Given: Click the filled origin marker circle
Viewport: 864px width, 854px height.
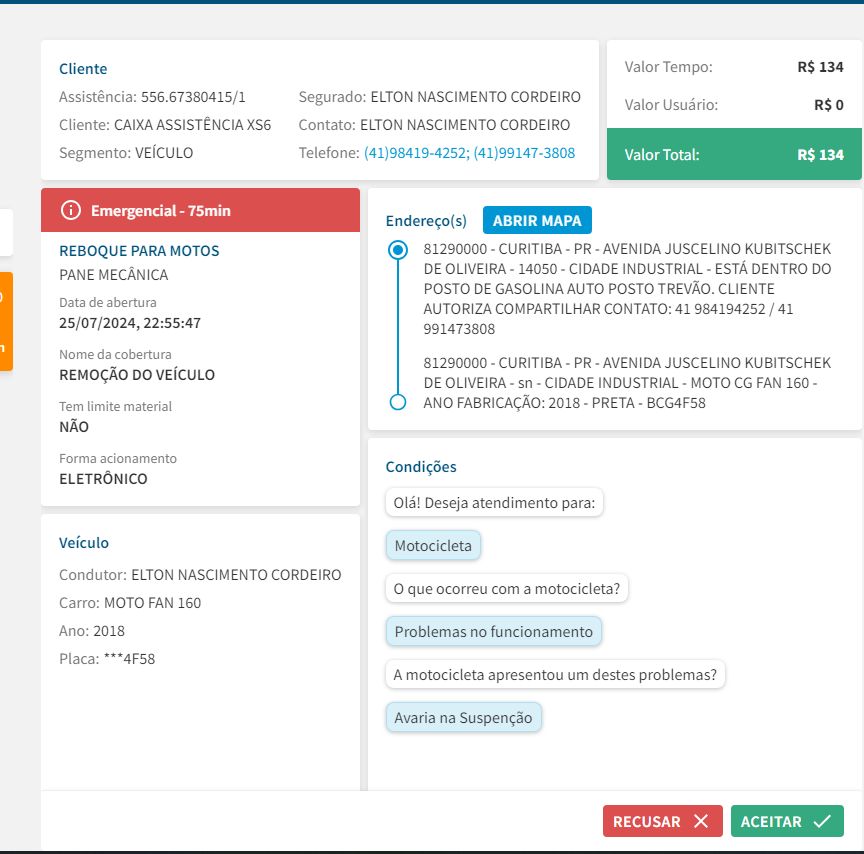Looking at the screenshot, I should 398,250.
